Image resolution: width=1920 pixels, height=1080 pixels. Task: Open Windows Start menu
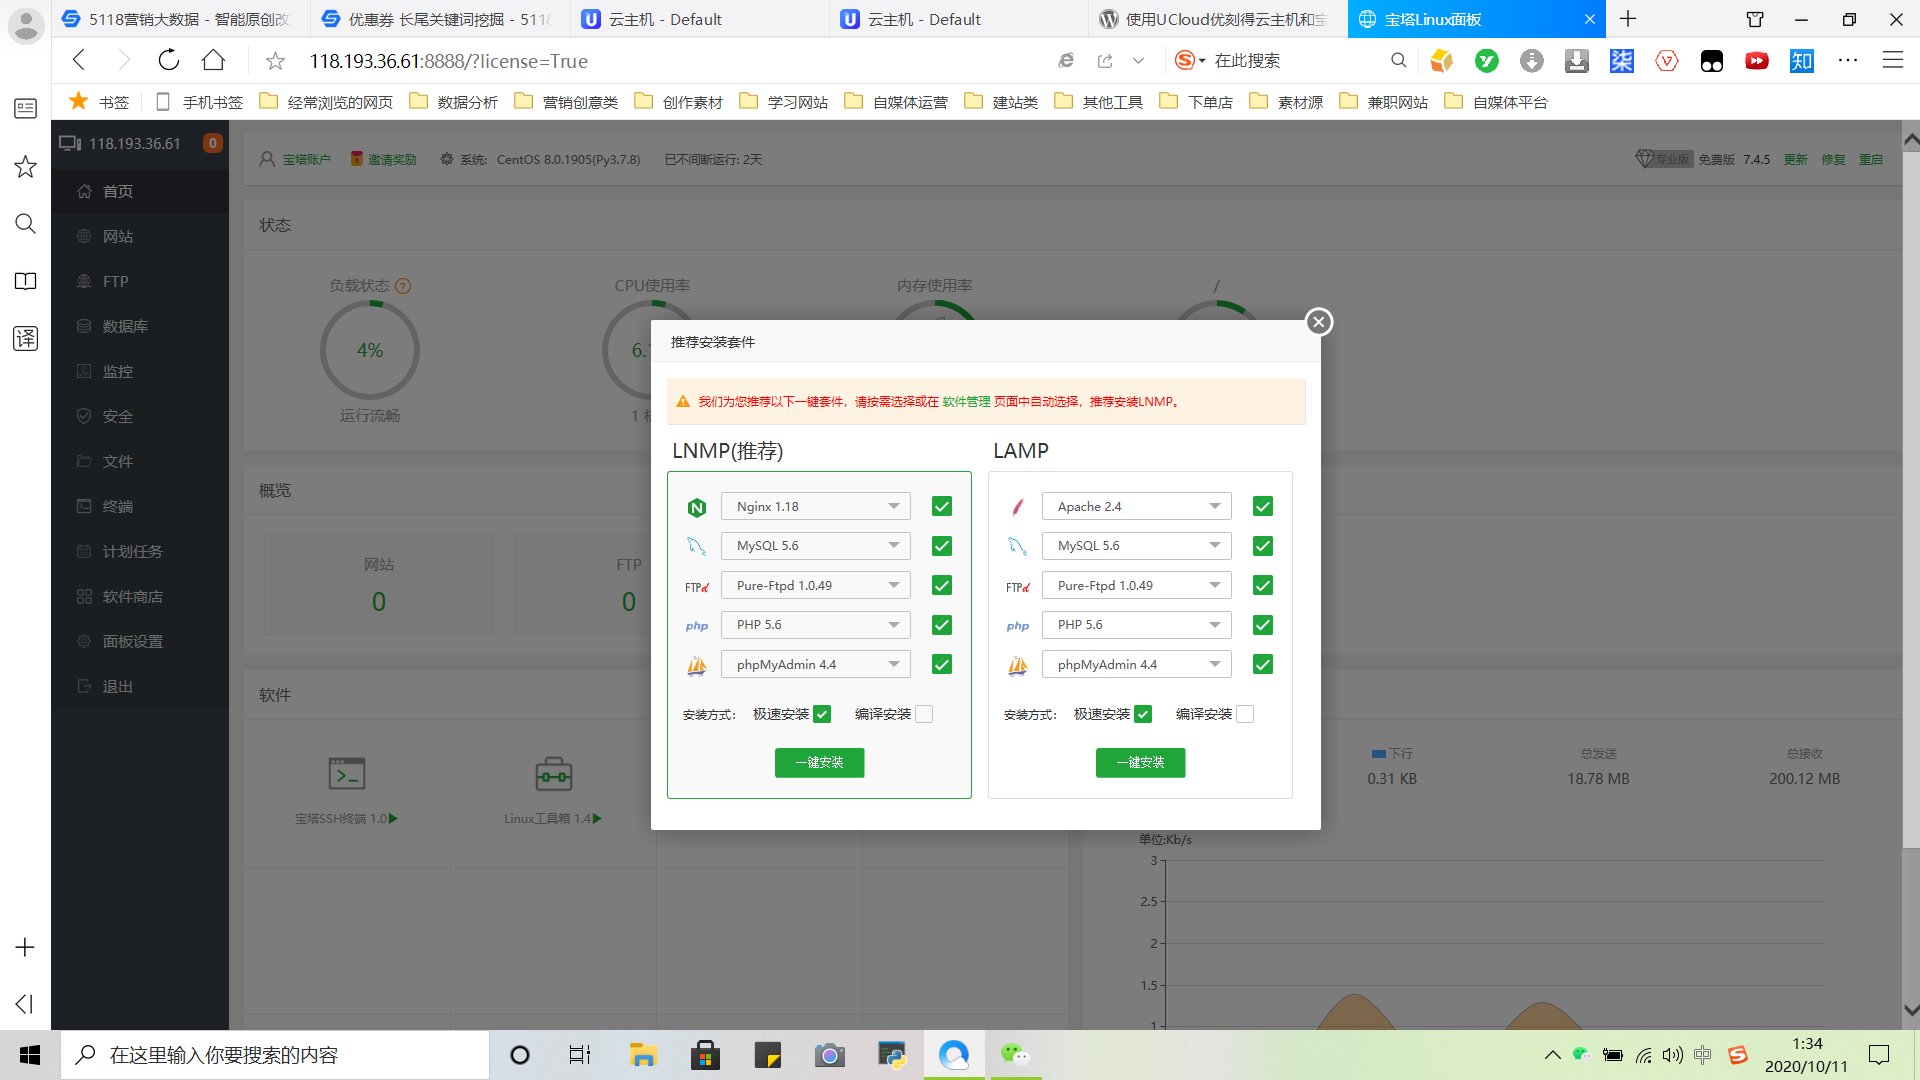(x=30, y=1055)
